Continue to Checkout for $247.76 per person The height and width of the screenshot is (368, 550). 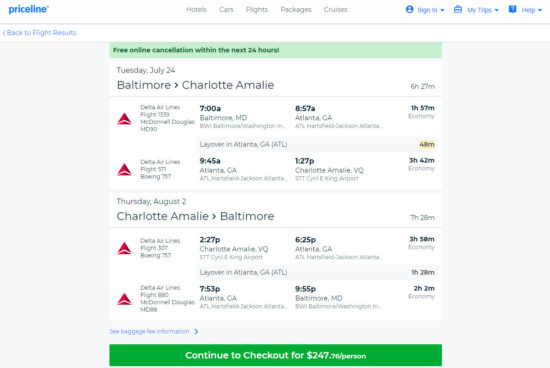click(275, 355)
